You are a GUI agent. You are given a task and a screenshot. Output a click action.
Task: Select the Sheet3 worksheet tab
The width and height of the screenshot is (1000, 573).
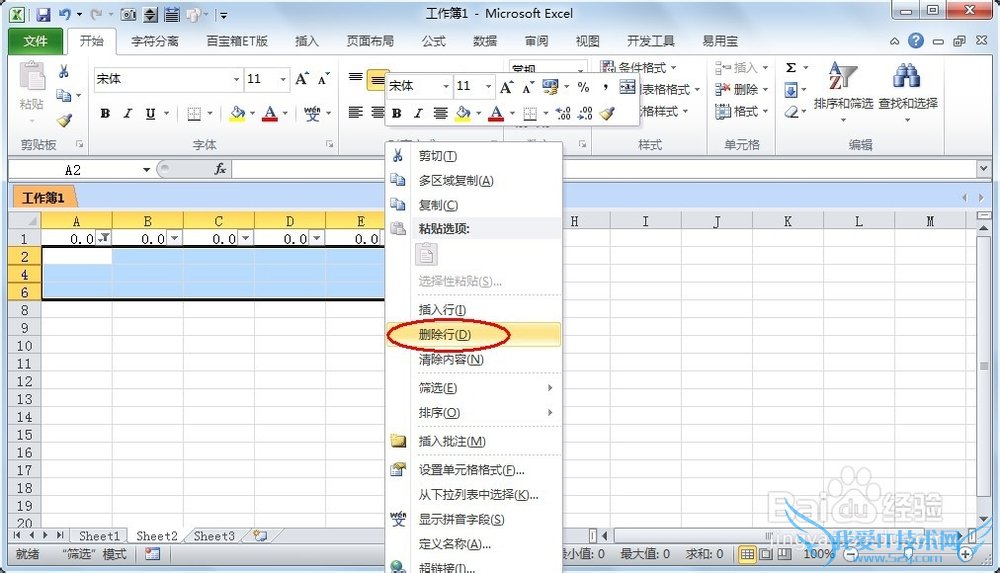point(214,536)
